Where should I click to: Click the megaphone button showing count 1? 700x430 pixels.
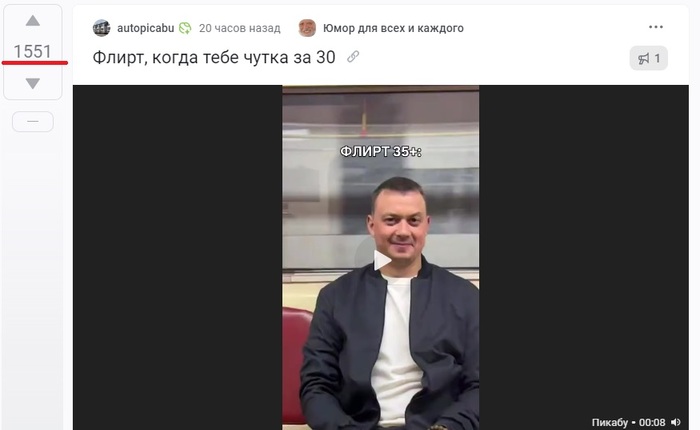click(x=649, y=58)
